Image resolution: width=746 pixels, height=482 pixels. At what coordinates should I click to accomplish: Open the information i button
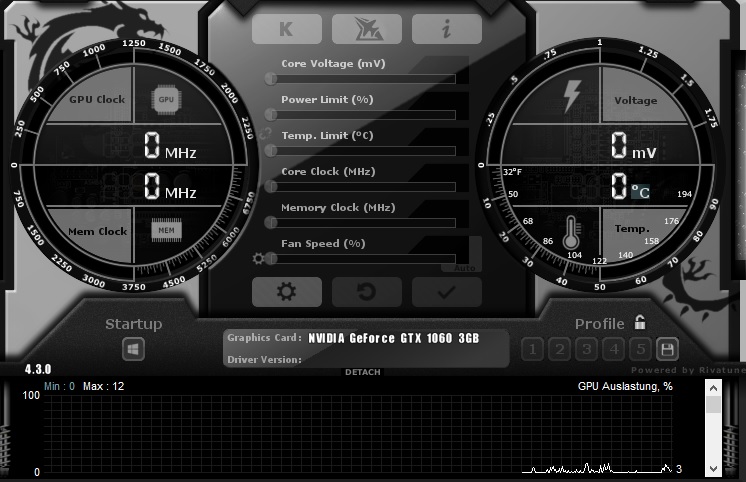[x=447, y=29]
